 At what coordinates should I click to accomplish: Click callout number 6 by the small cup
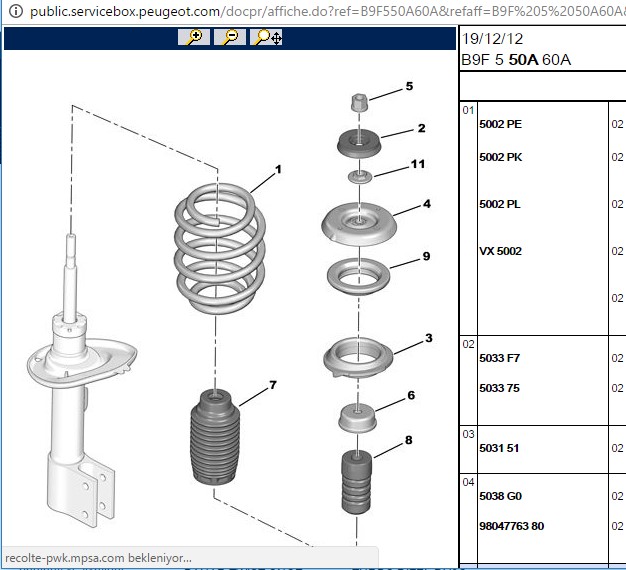pyautogui.click(x=411, y=395)
